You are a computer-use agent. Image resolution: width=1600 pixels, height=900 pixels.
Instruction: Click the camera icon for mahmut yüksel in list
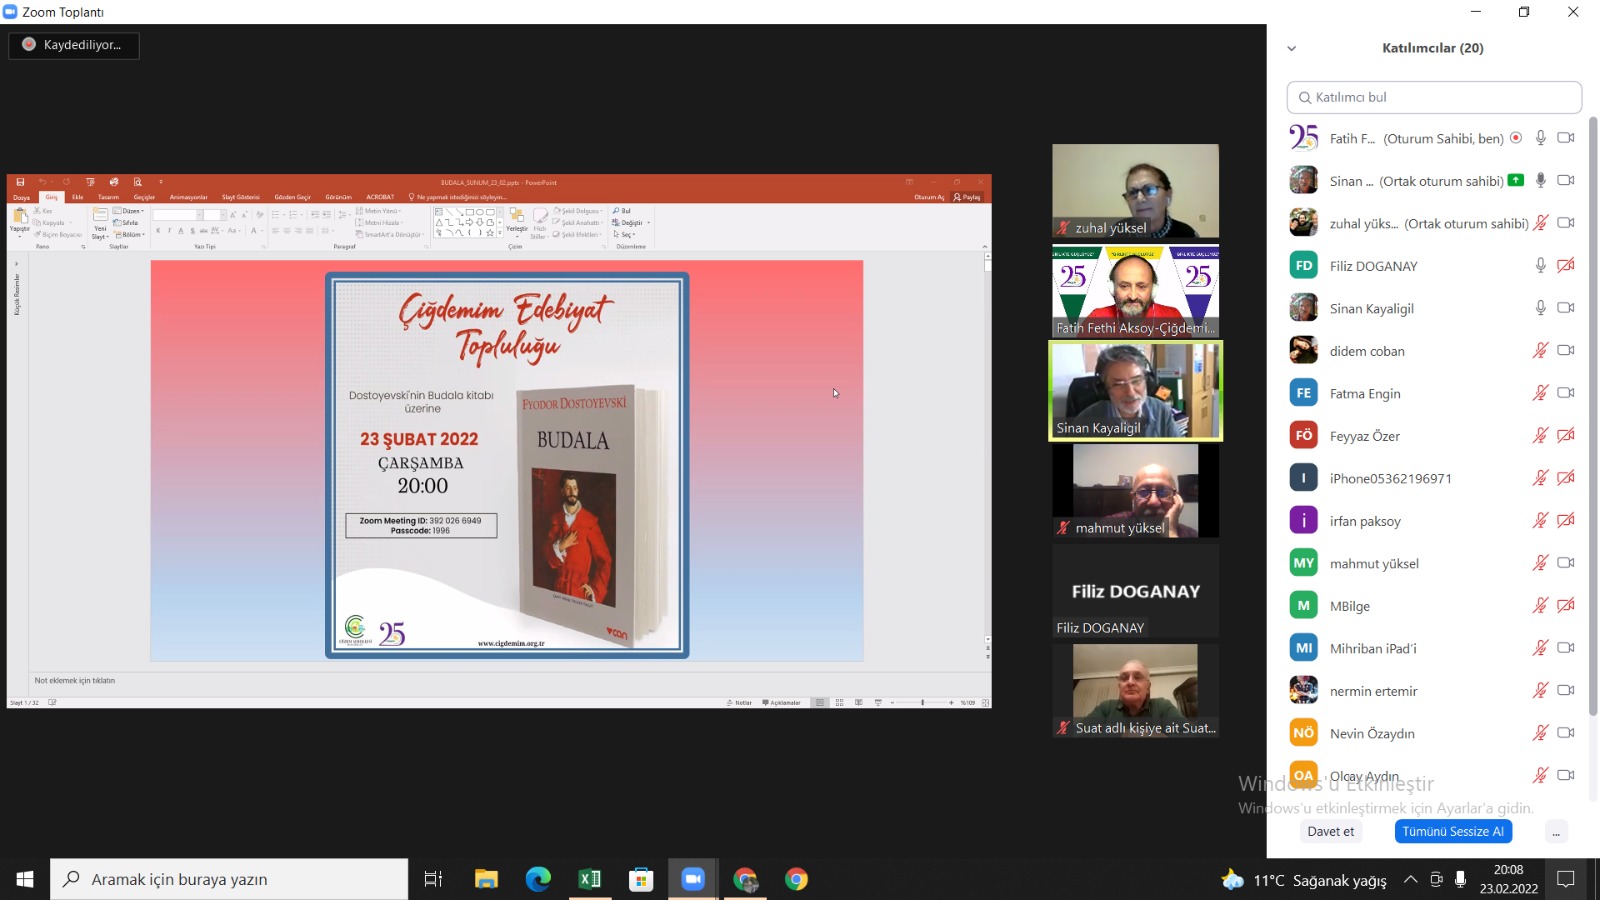pos(1566,563)
